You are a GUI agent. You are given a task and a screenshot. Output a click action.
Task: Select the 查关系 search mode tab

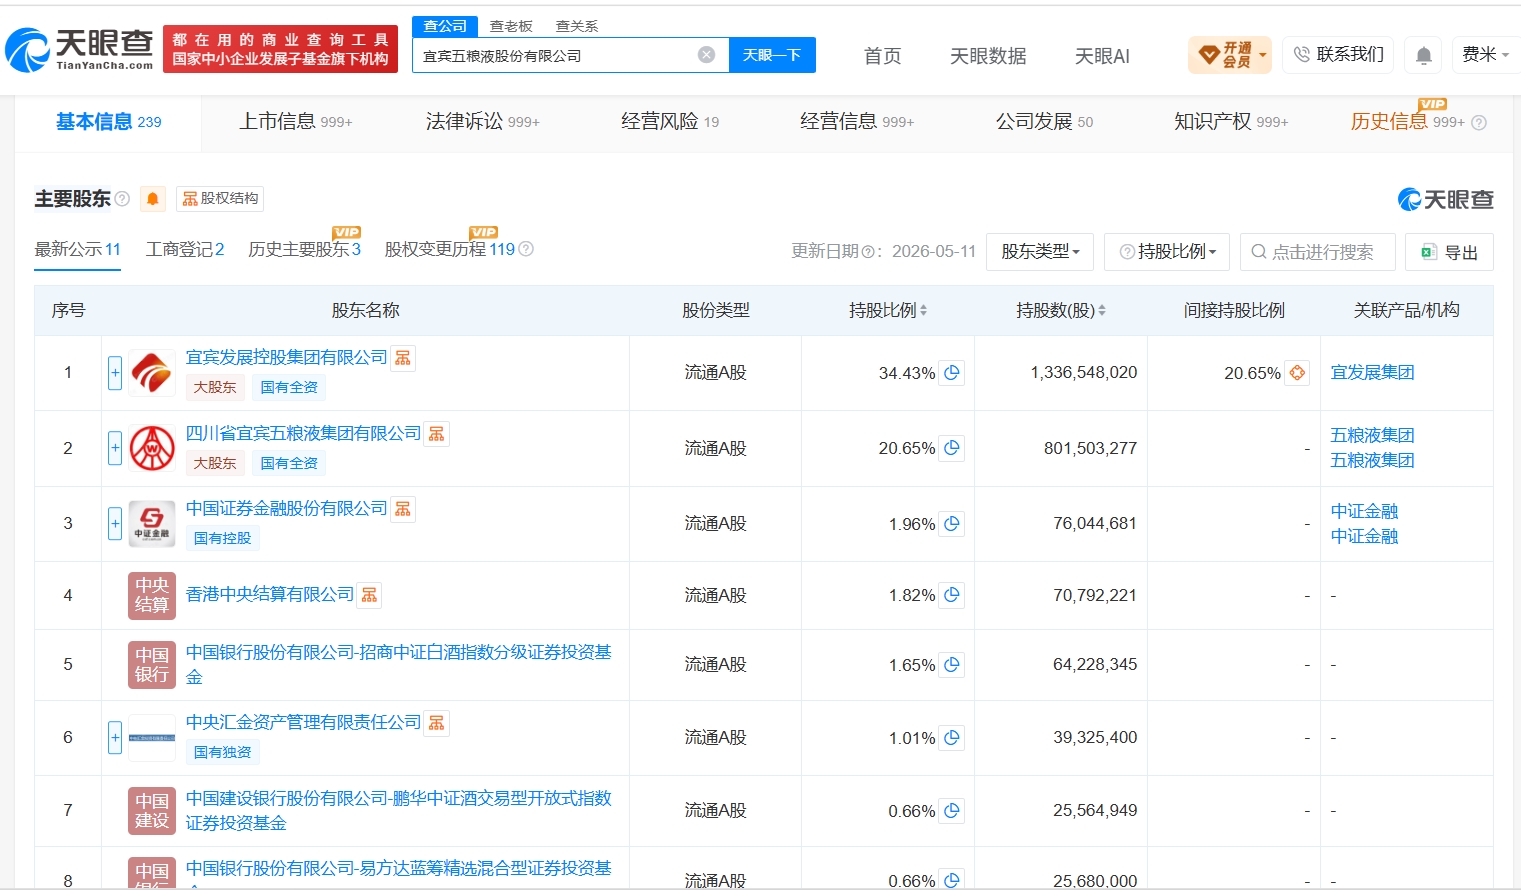click(577, 26)
